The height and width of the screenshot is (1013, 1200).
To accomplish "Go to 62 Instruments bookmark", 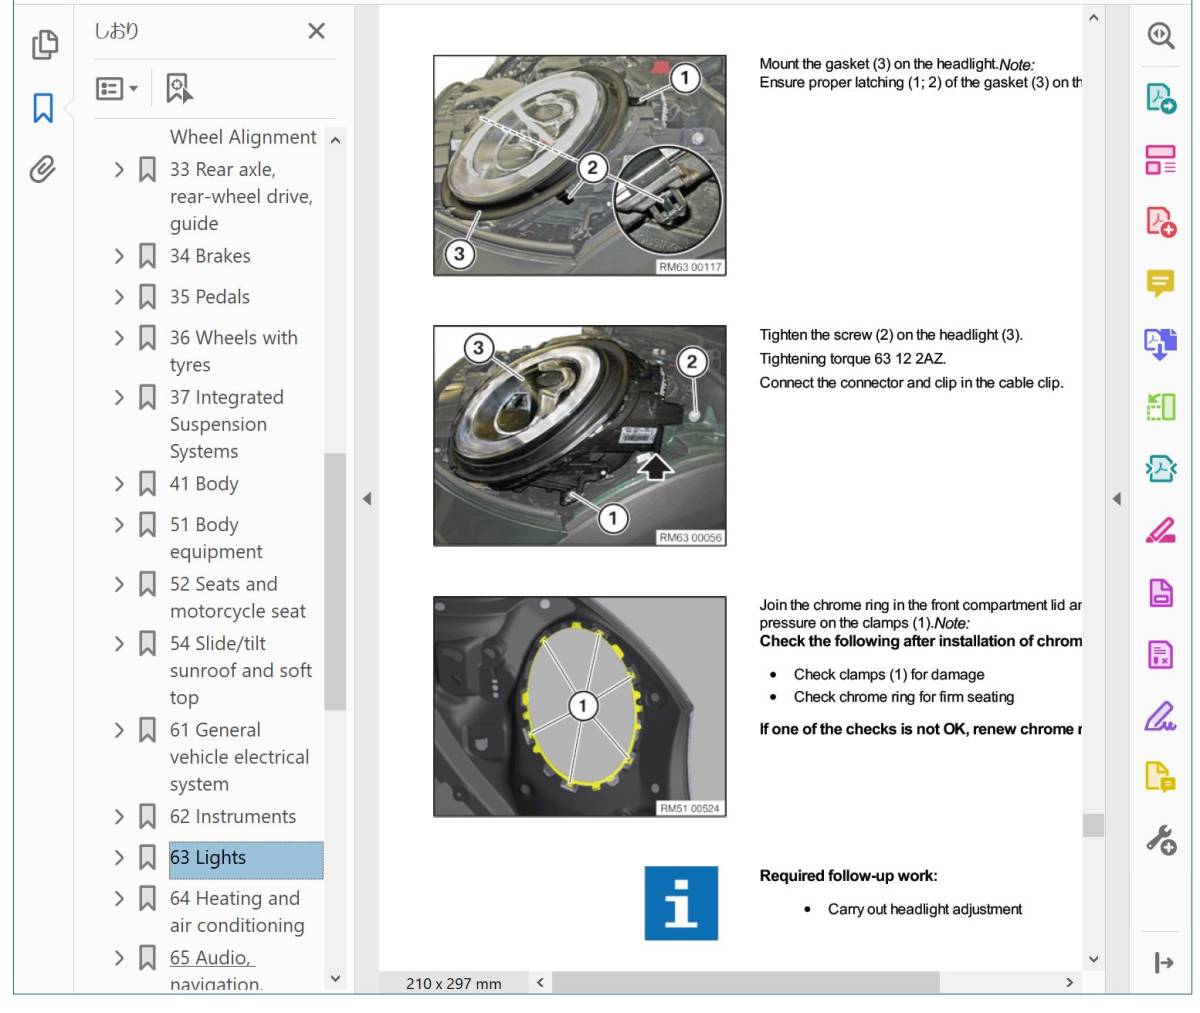I will tap(233, 817).
